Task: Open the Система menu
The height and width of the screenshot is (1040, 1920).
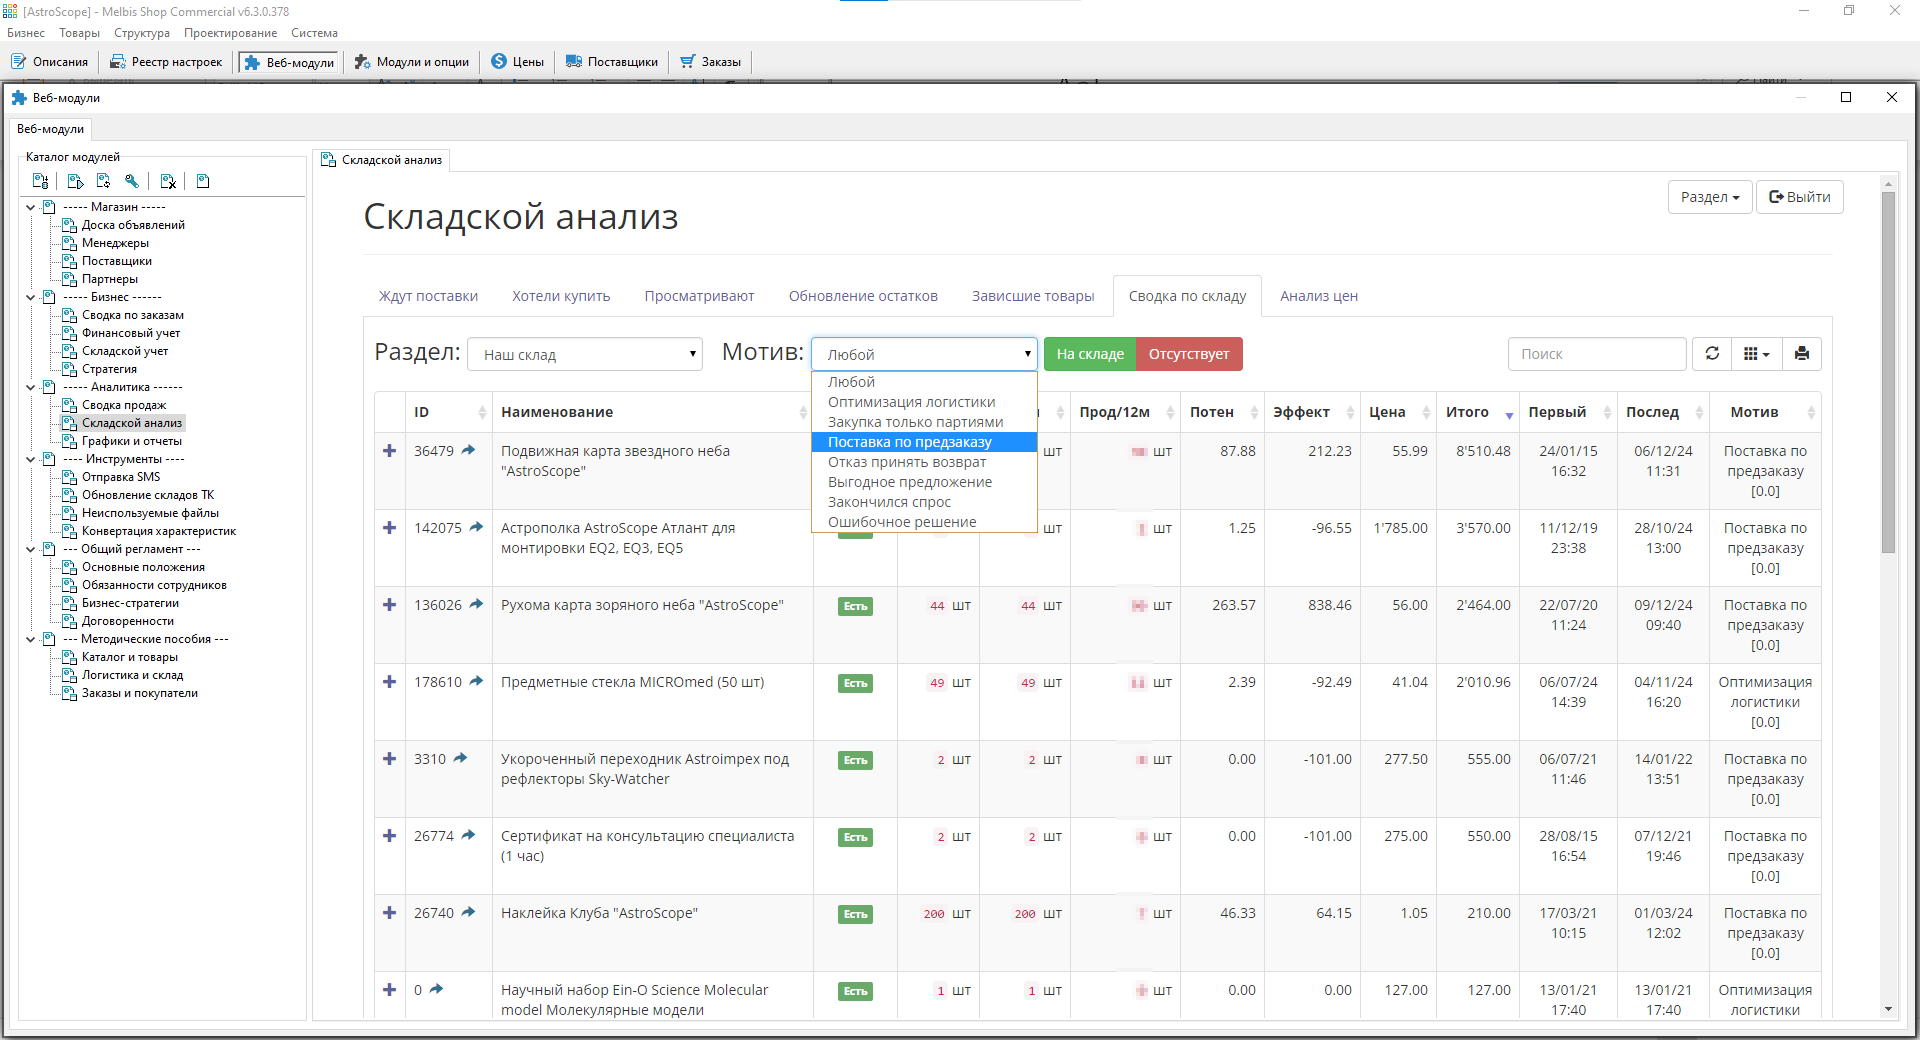Action: coord(314,33)
